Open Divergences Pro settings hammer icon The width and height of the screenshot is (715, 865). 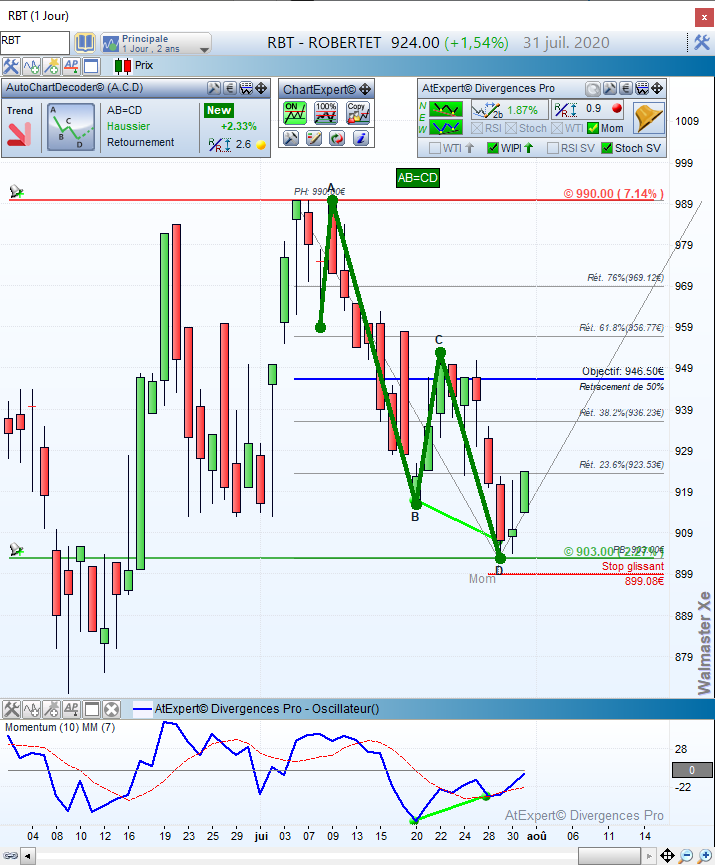click(x=610, y=89)
